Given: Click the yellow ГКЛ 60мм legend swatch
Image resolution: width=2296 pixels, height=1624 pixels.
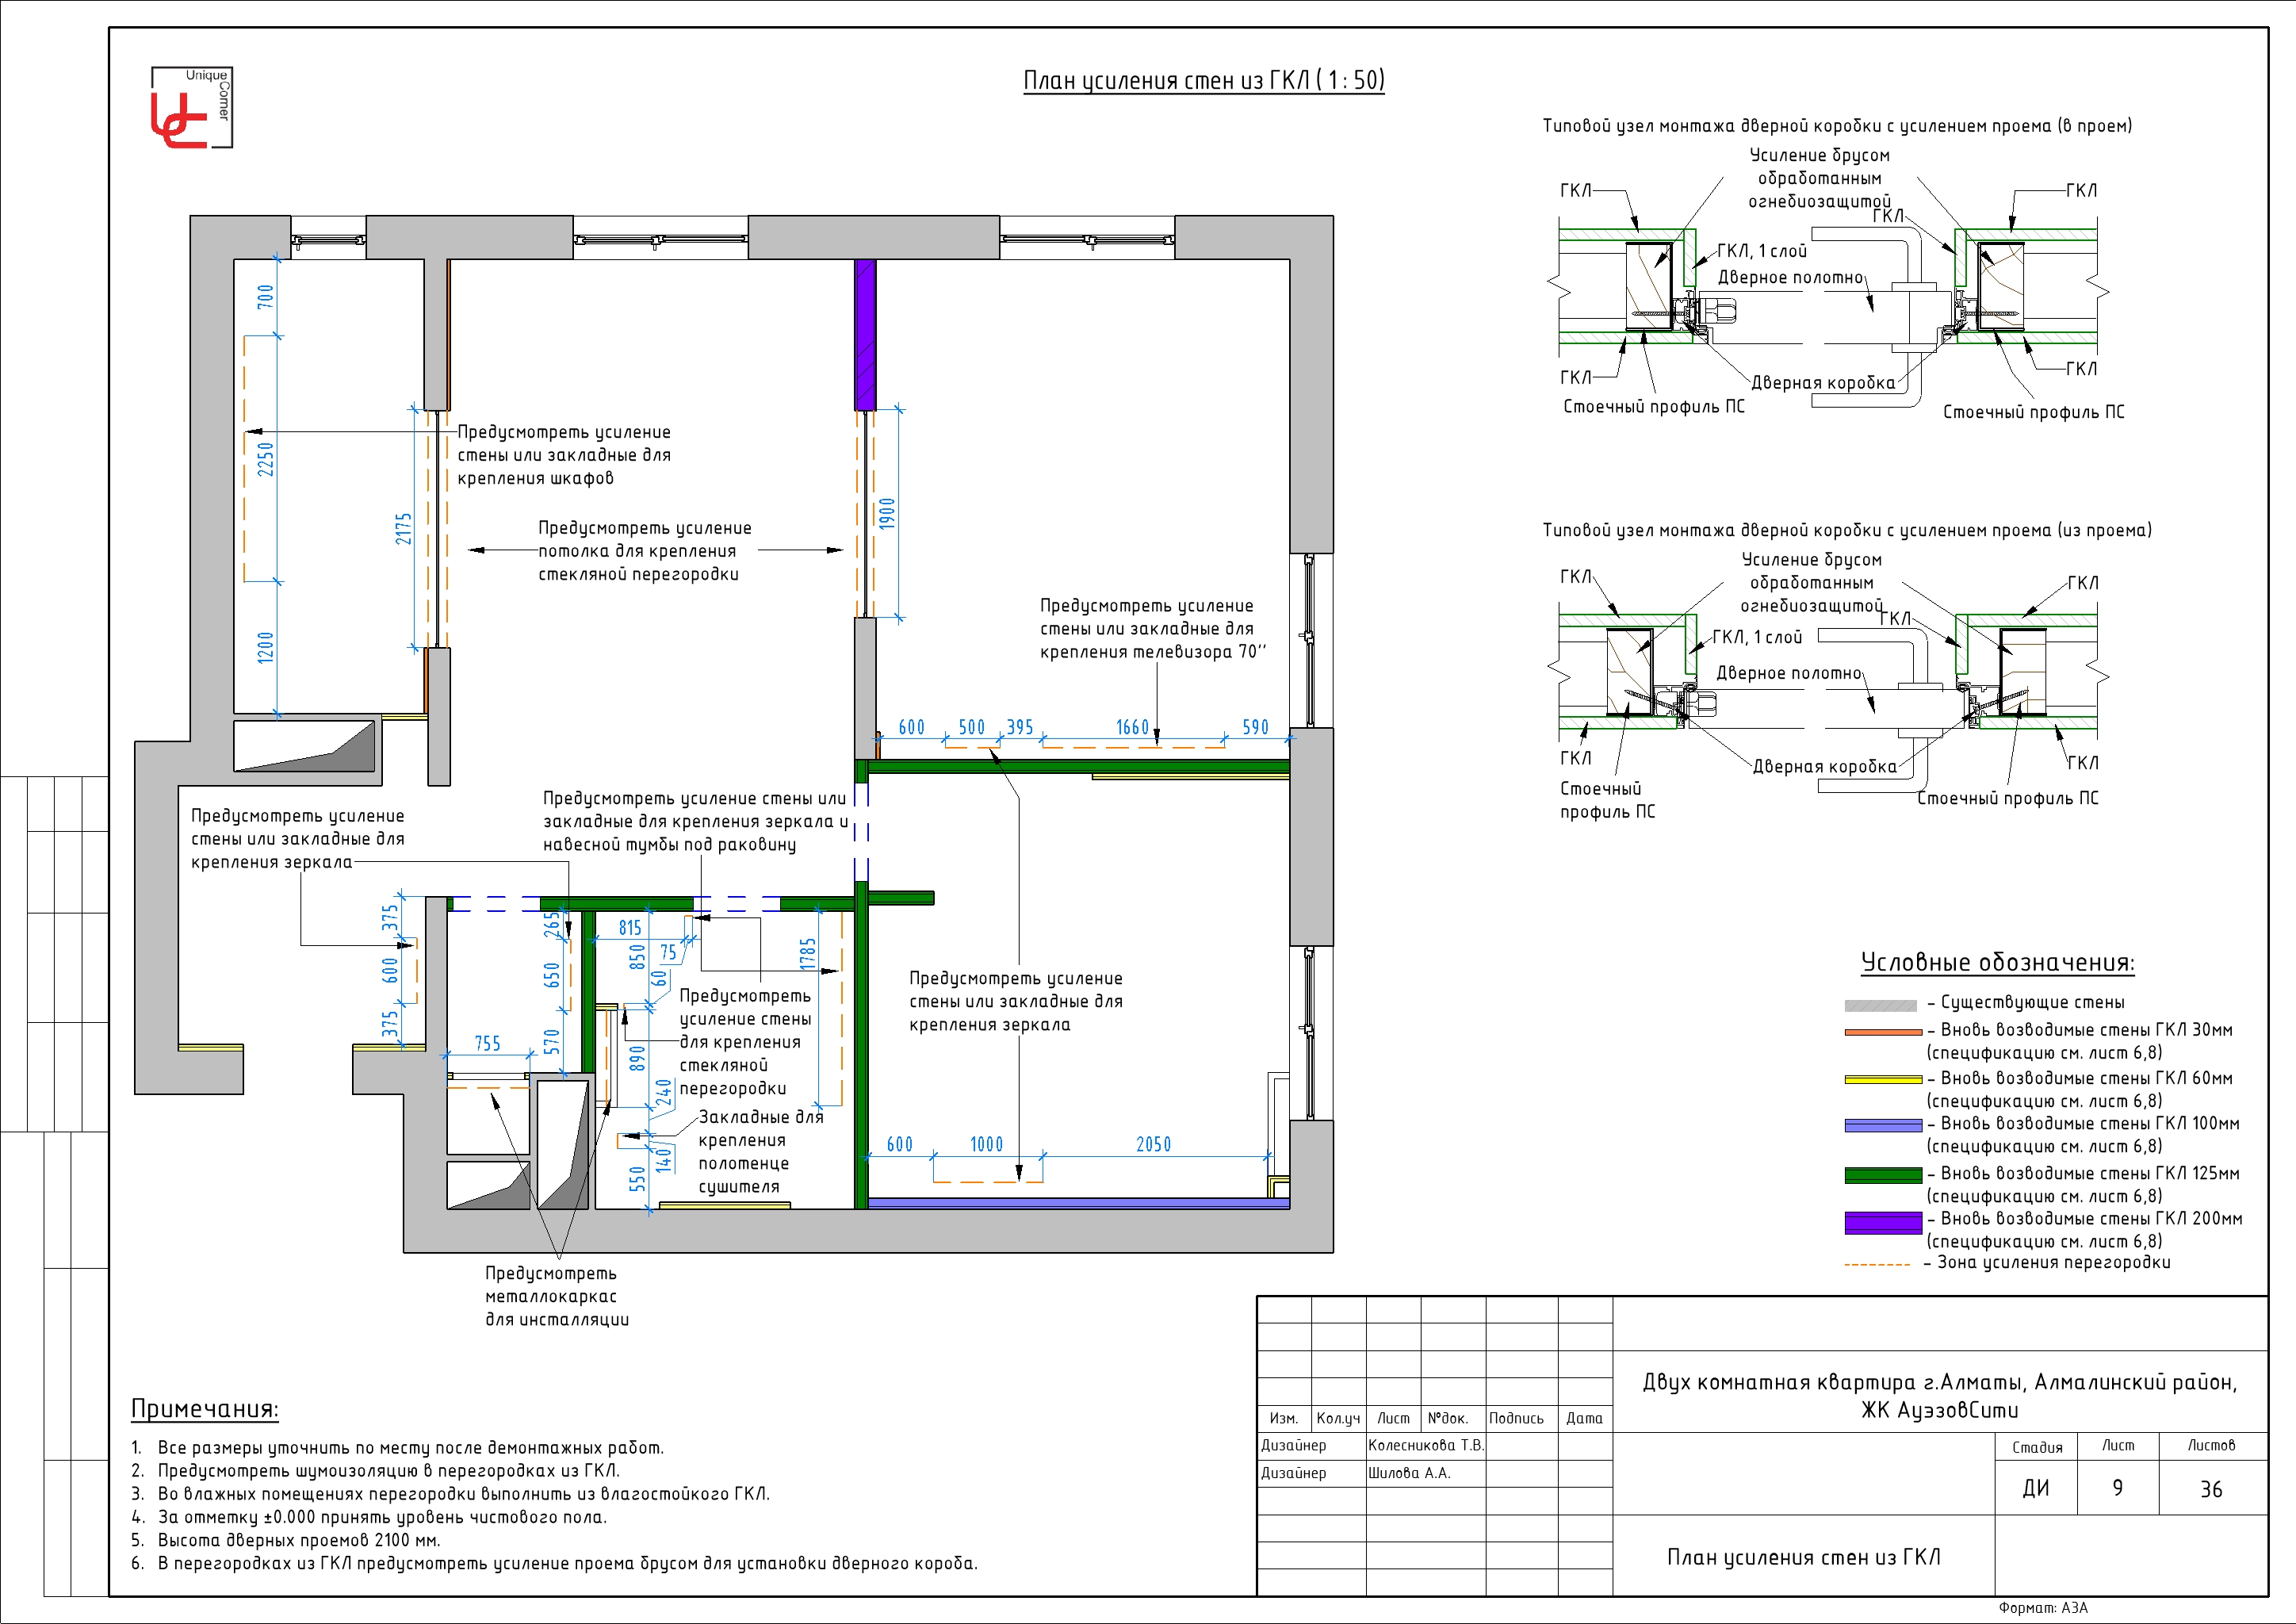Looking at the screenshot, I should coord(1882,1079).
